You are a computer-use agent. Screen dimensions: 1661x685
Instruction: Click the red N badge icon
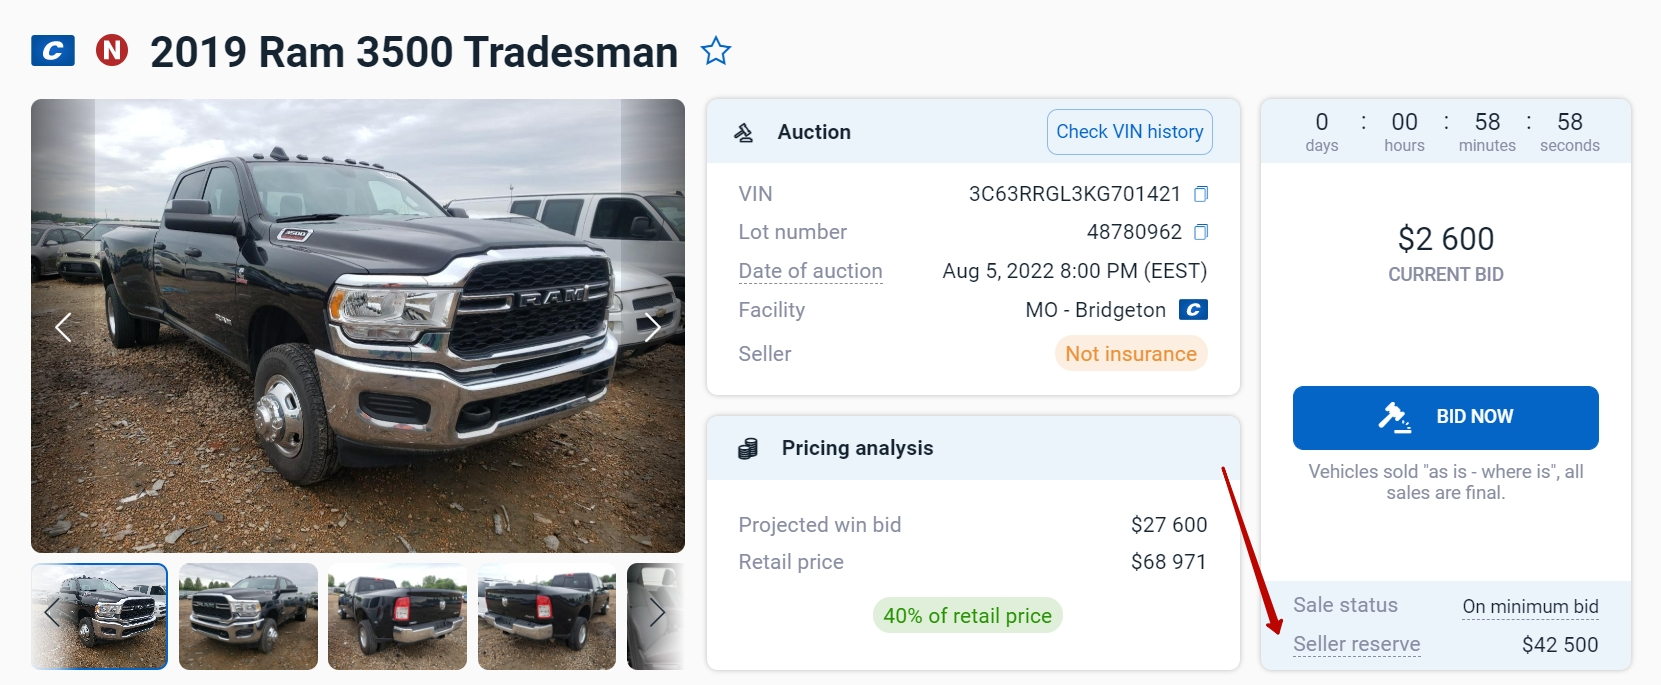click(x=112, y=50)
